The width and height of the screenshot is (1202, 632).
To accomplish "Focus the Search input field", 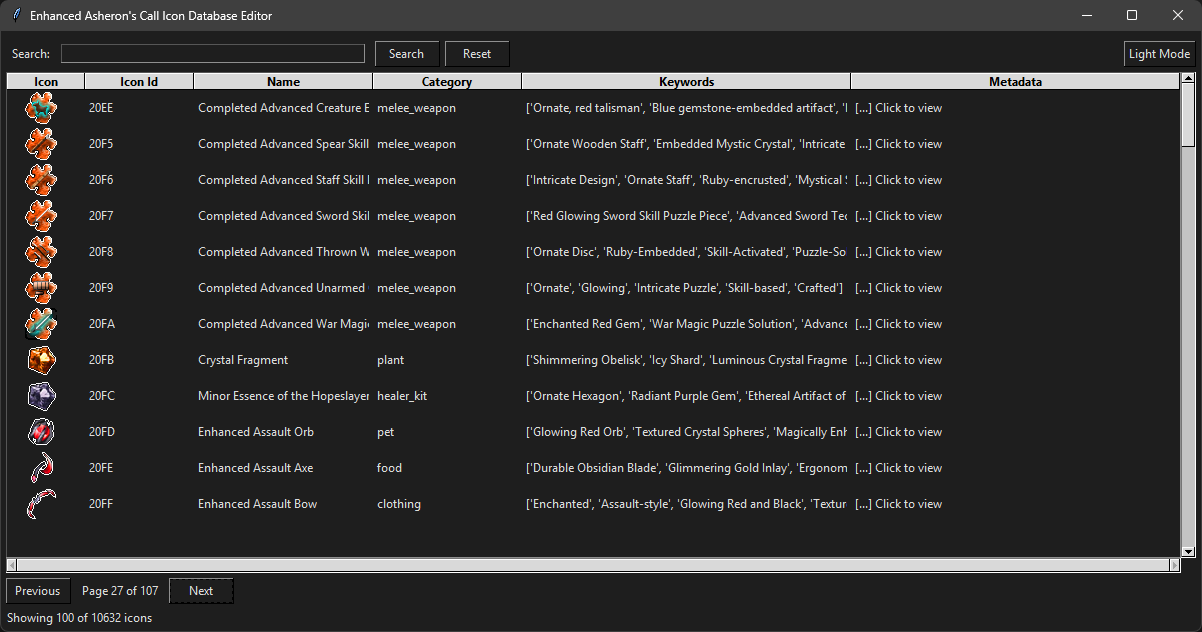I will 213,54.
